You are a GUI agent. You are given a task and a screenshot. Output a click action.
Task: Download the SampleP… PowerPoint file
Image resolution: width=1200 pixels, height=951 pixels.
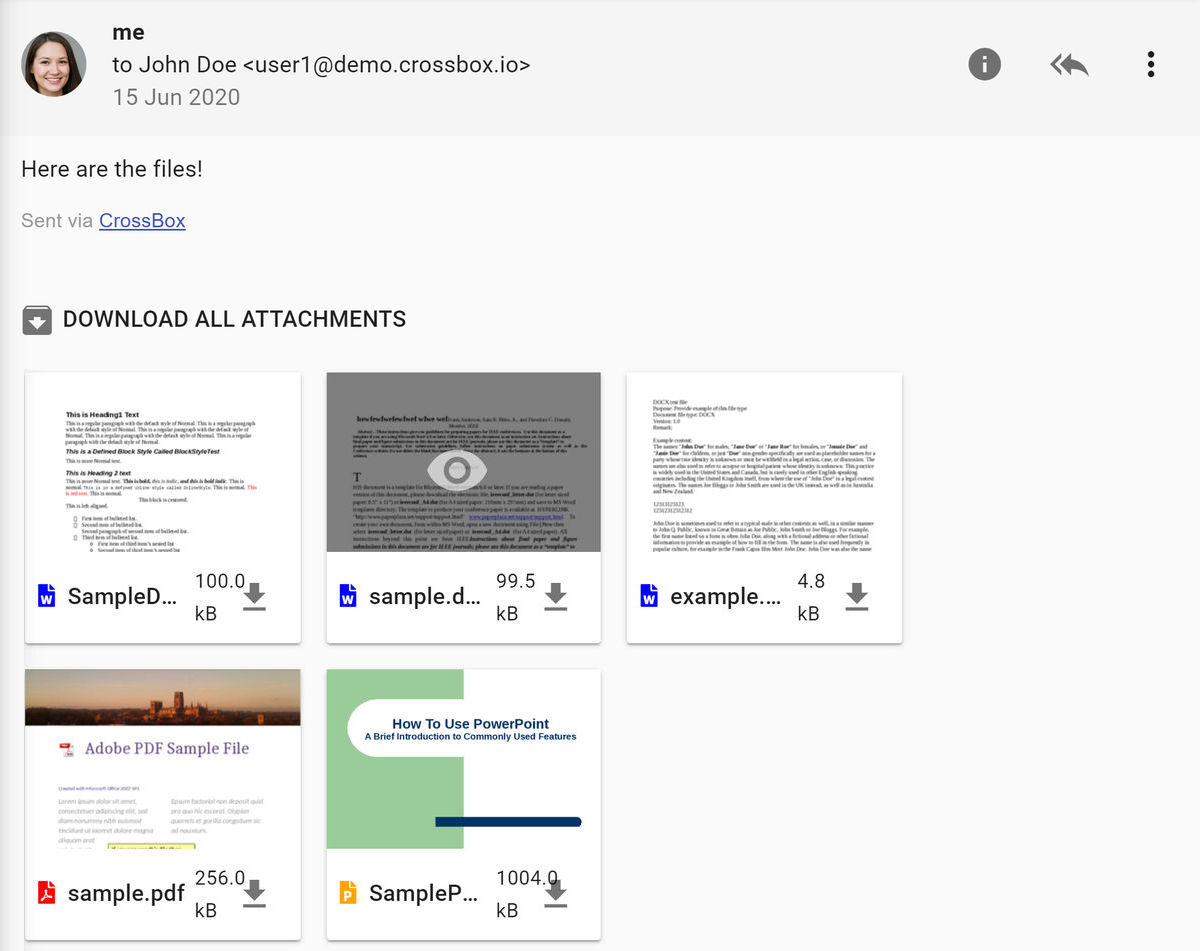click(x=556, y=893)
